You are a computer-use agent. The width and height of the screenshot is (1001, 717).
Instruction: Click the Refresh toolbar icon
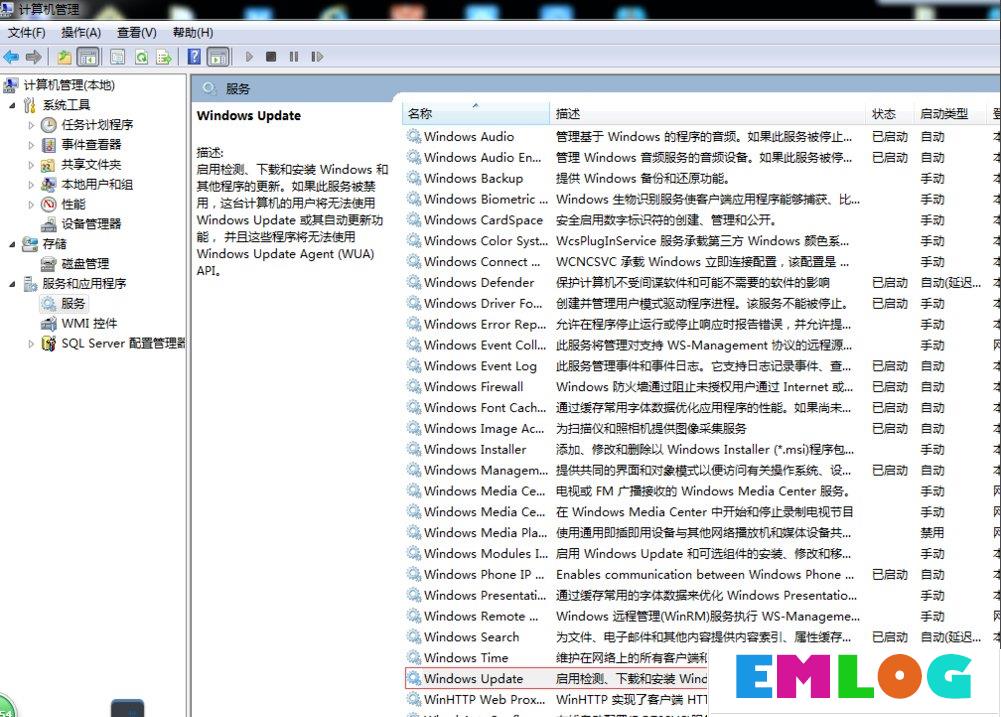coord(141,57)
